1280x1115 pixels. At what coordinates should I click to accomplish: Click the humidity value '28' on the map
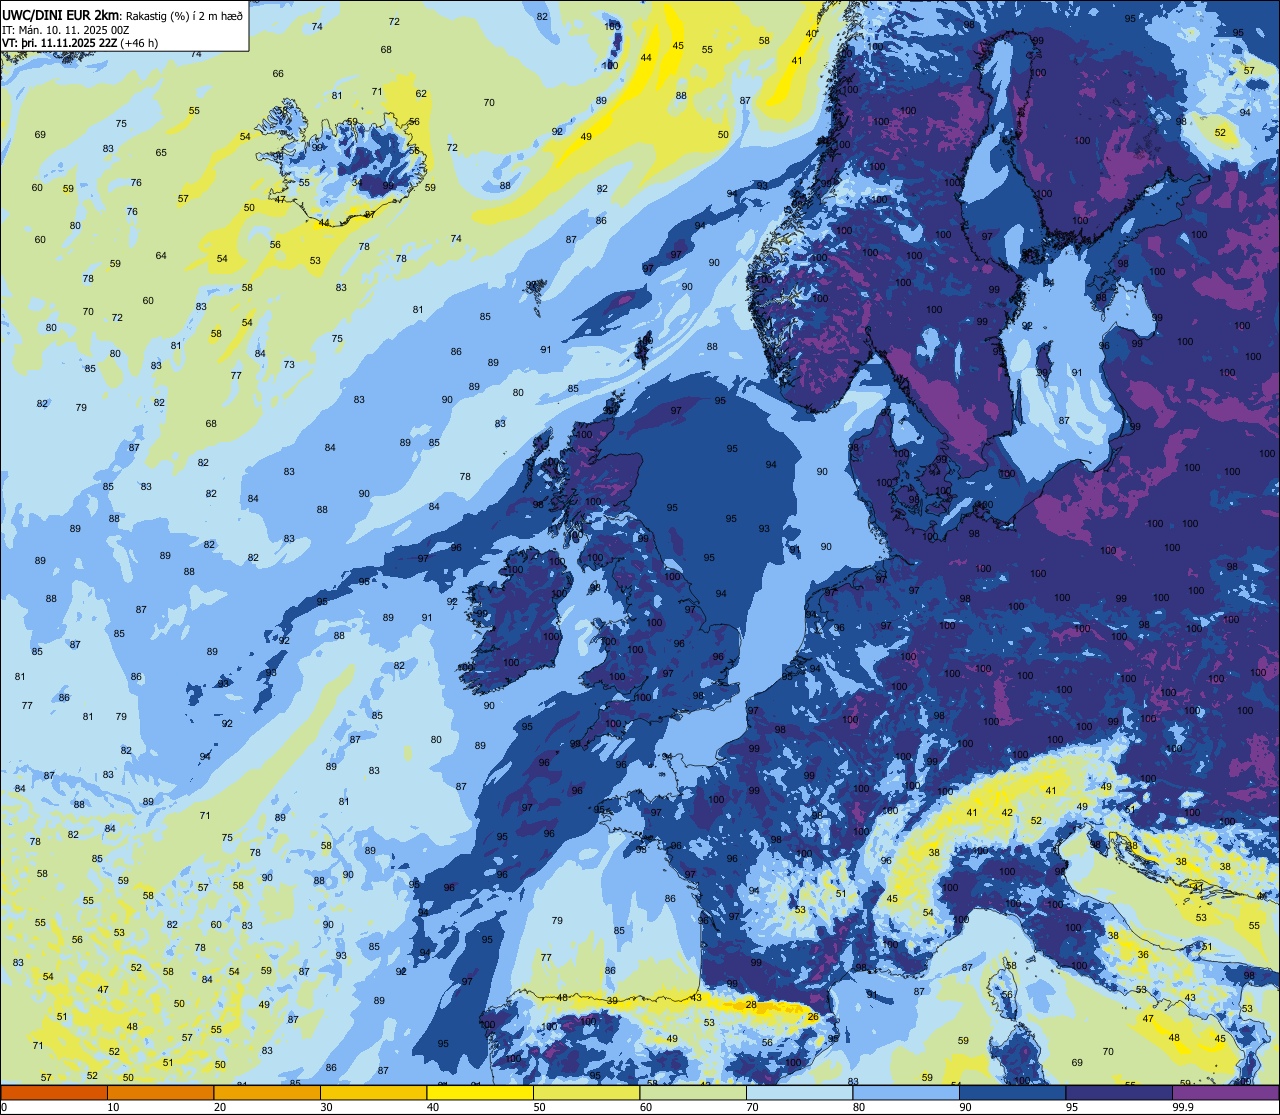(x=750, y=1004)
